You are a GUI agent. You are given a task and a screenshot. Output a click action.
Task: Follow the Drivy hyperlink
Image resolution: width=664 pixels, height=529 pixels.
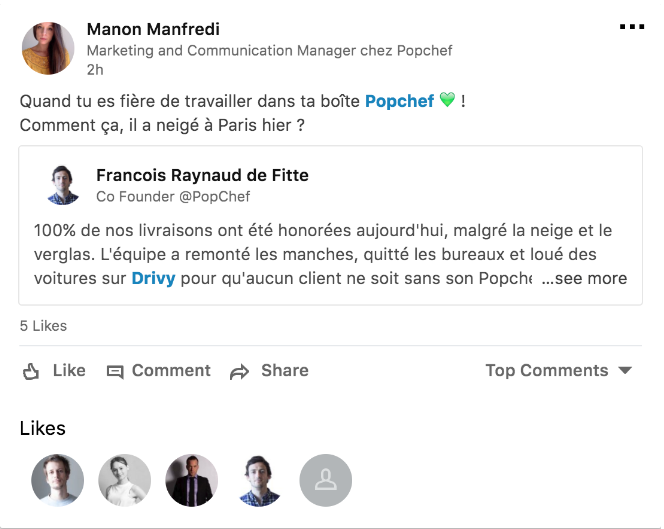(x=153, y=278)
